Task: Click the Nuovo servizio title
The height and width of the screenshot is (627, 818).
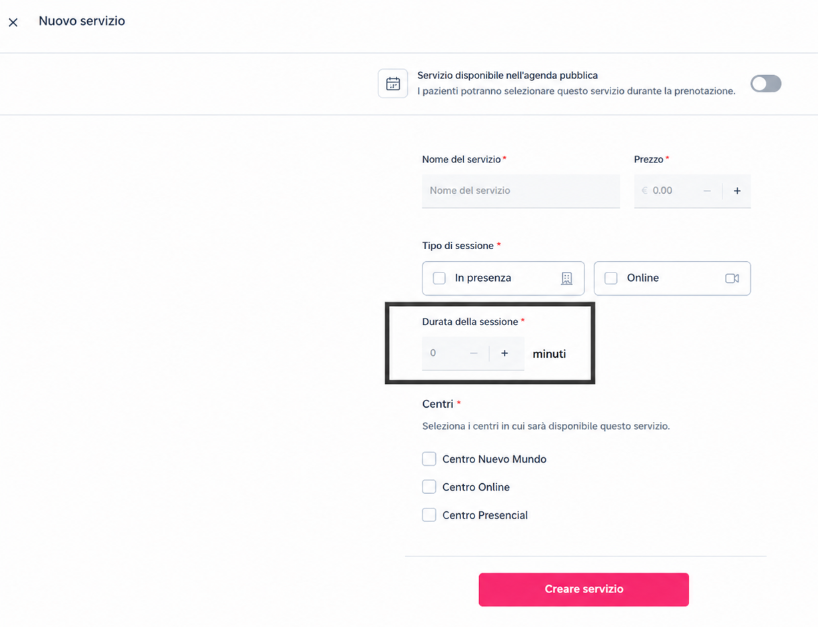Action: [x=82, y=21]
